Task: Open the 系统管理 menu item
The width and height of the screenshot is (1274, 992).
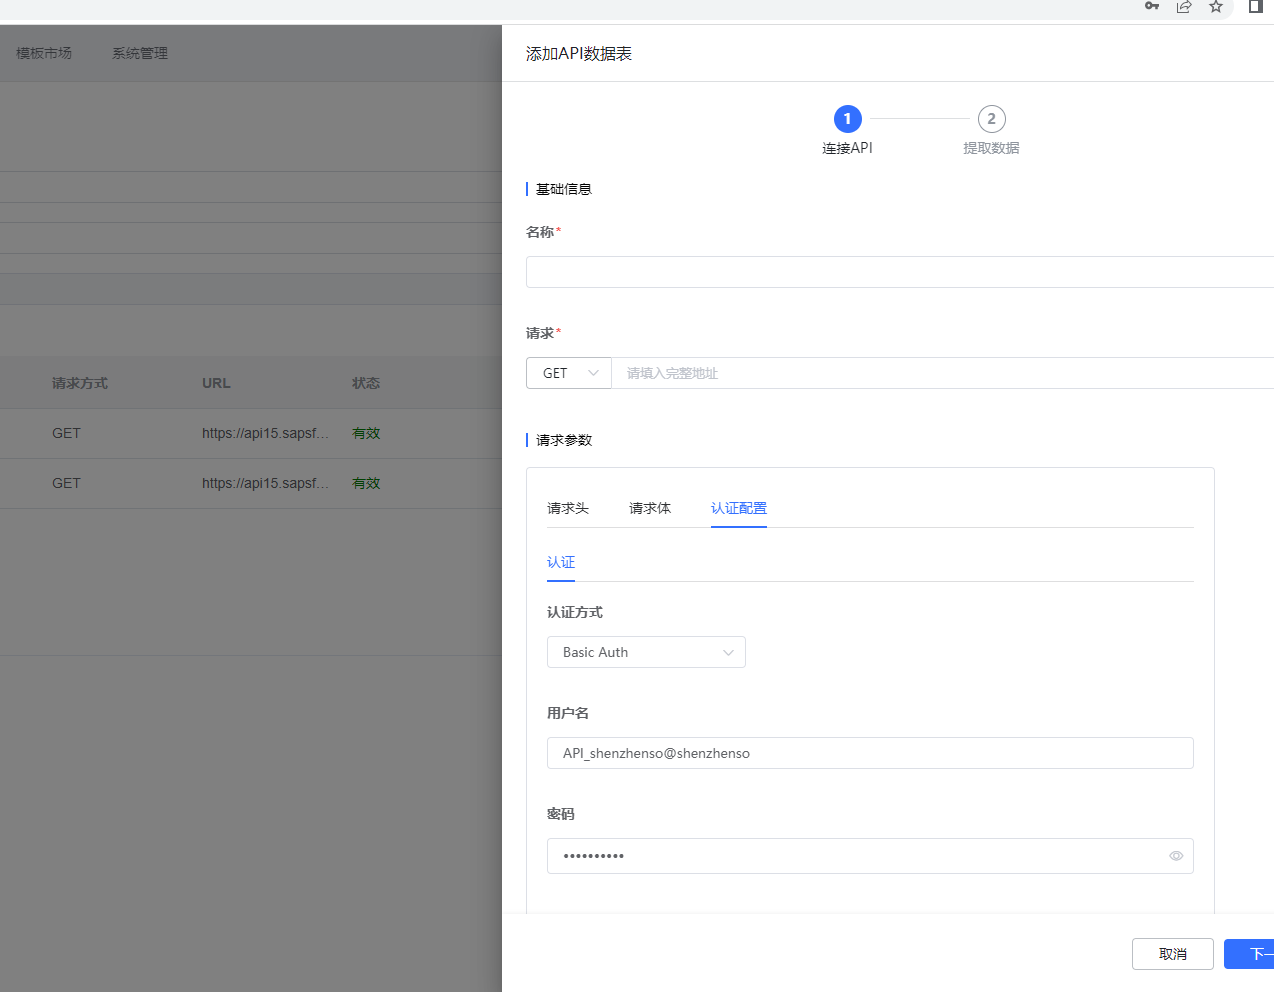Action: tap(139, 53)
